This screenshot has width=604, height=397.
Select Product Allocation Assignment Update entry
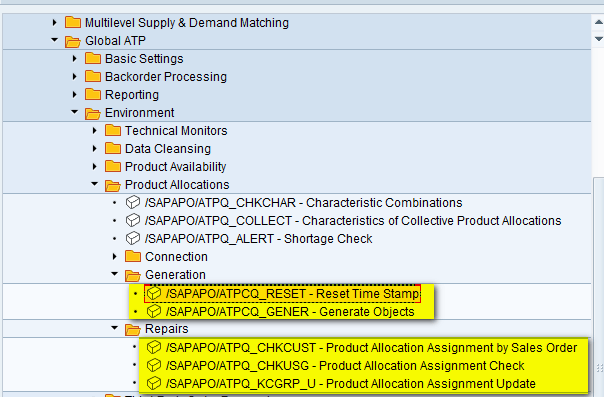351,384
